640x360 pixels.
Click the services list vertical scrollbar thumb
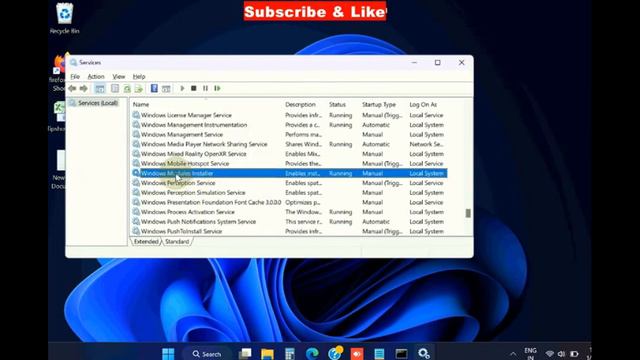468,213
